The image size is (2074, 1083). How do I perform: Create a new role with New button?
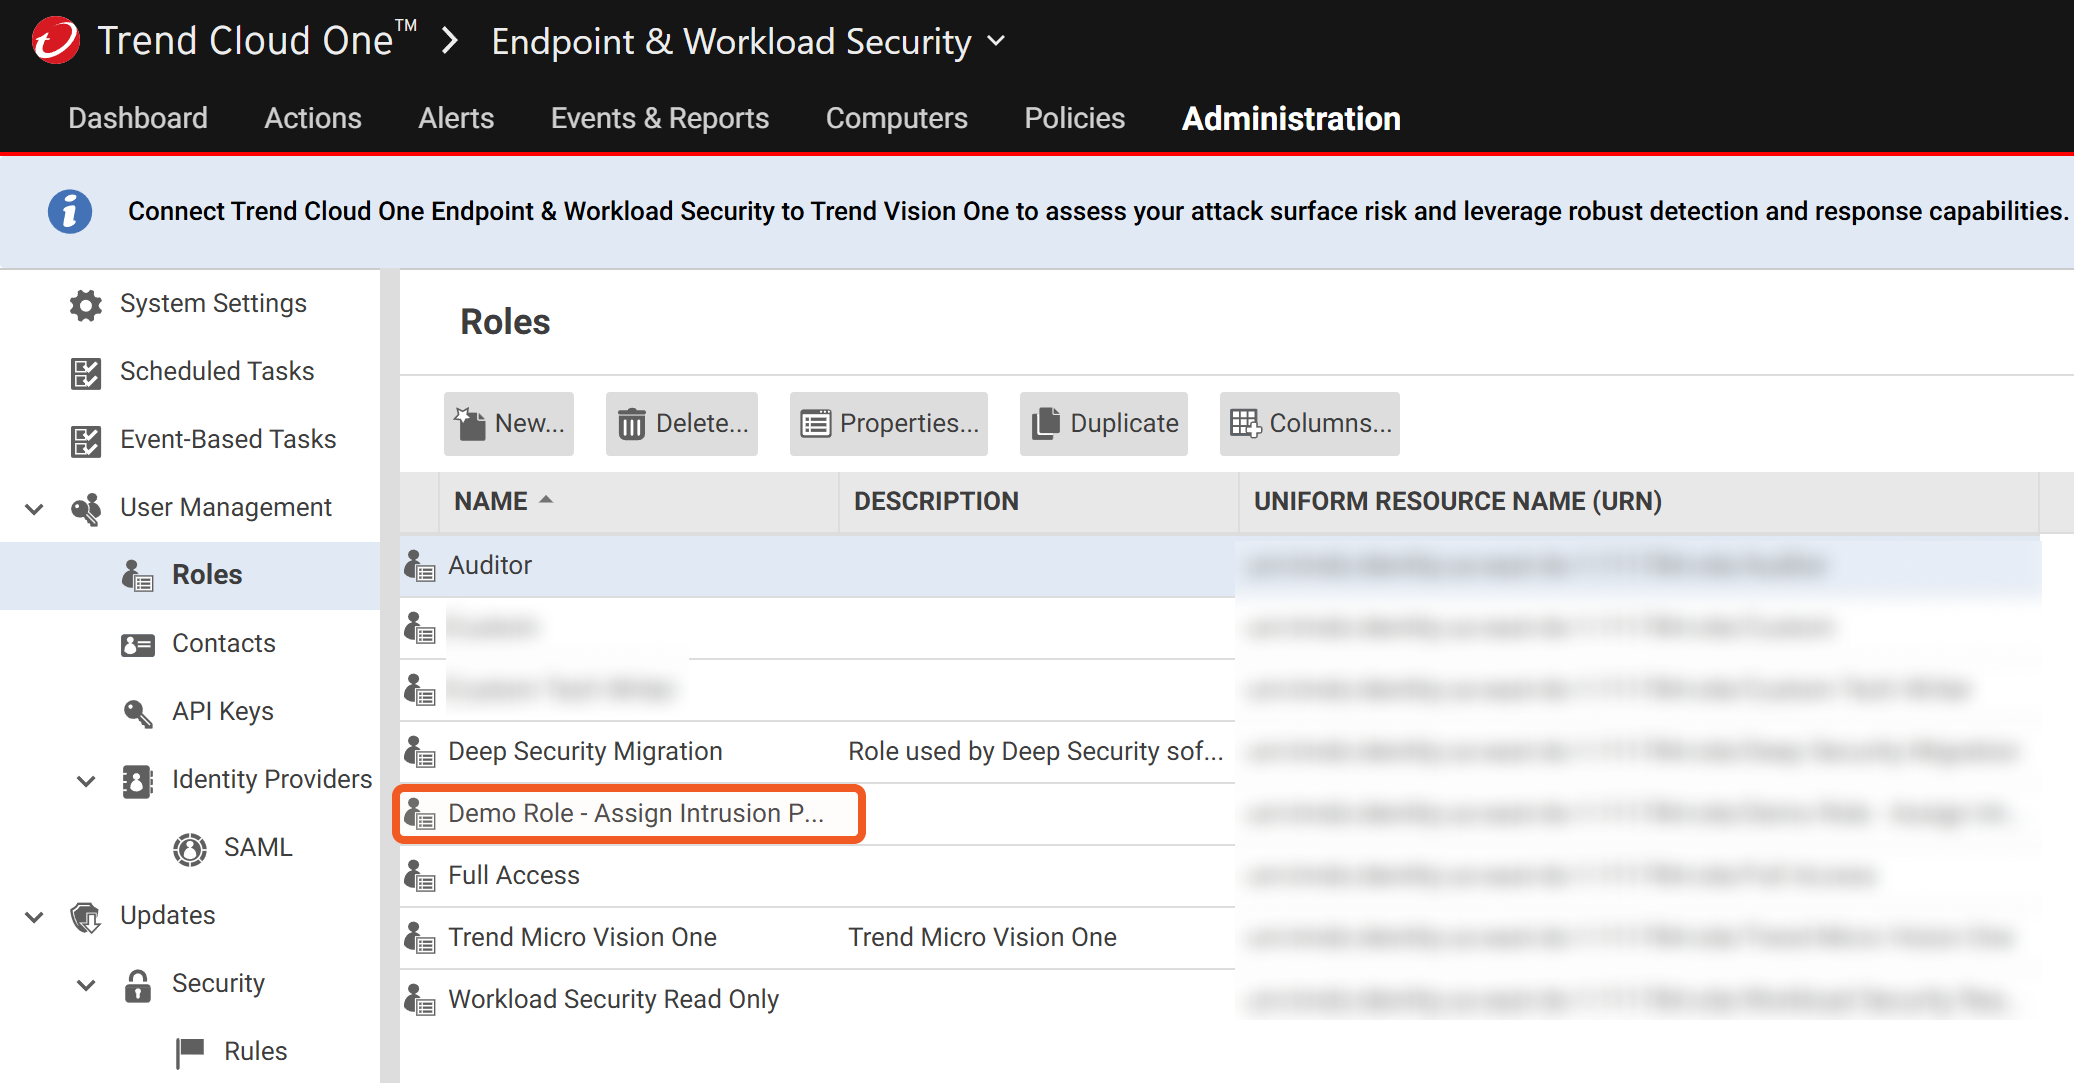click(x=509, y=424)
